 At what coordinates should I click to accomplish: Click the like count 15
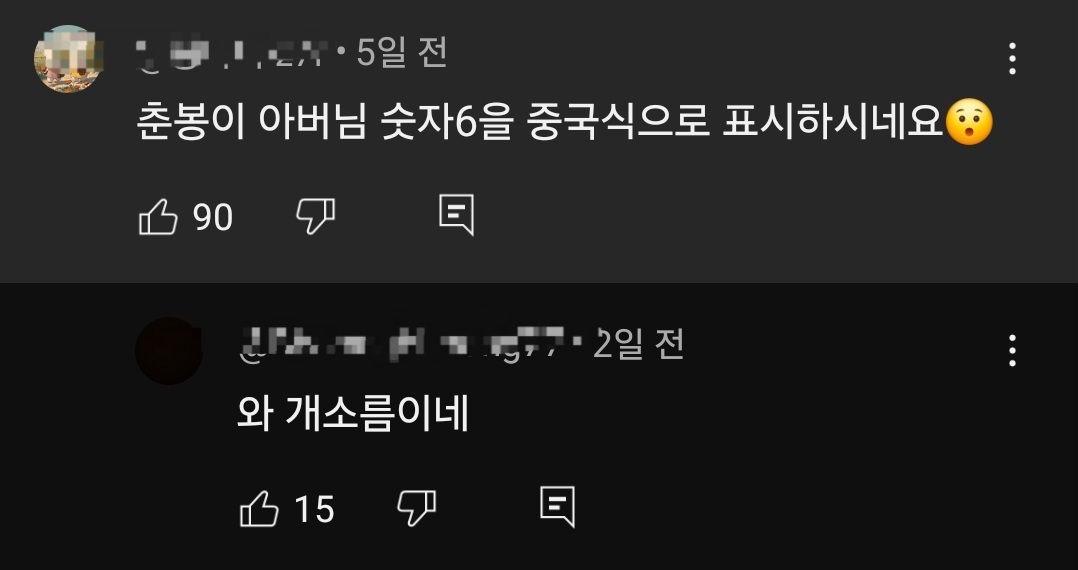click(x=314, y=510)
